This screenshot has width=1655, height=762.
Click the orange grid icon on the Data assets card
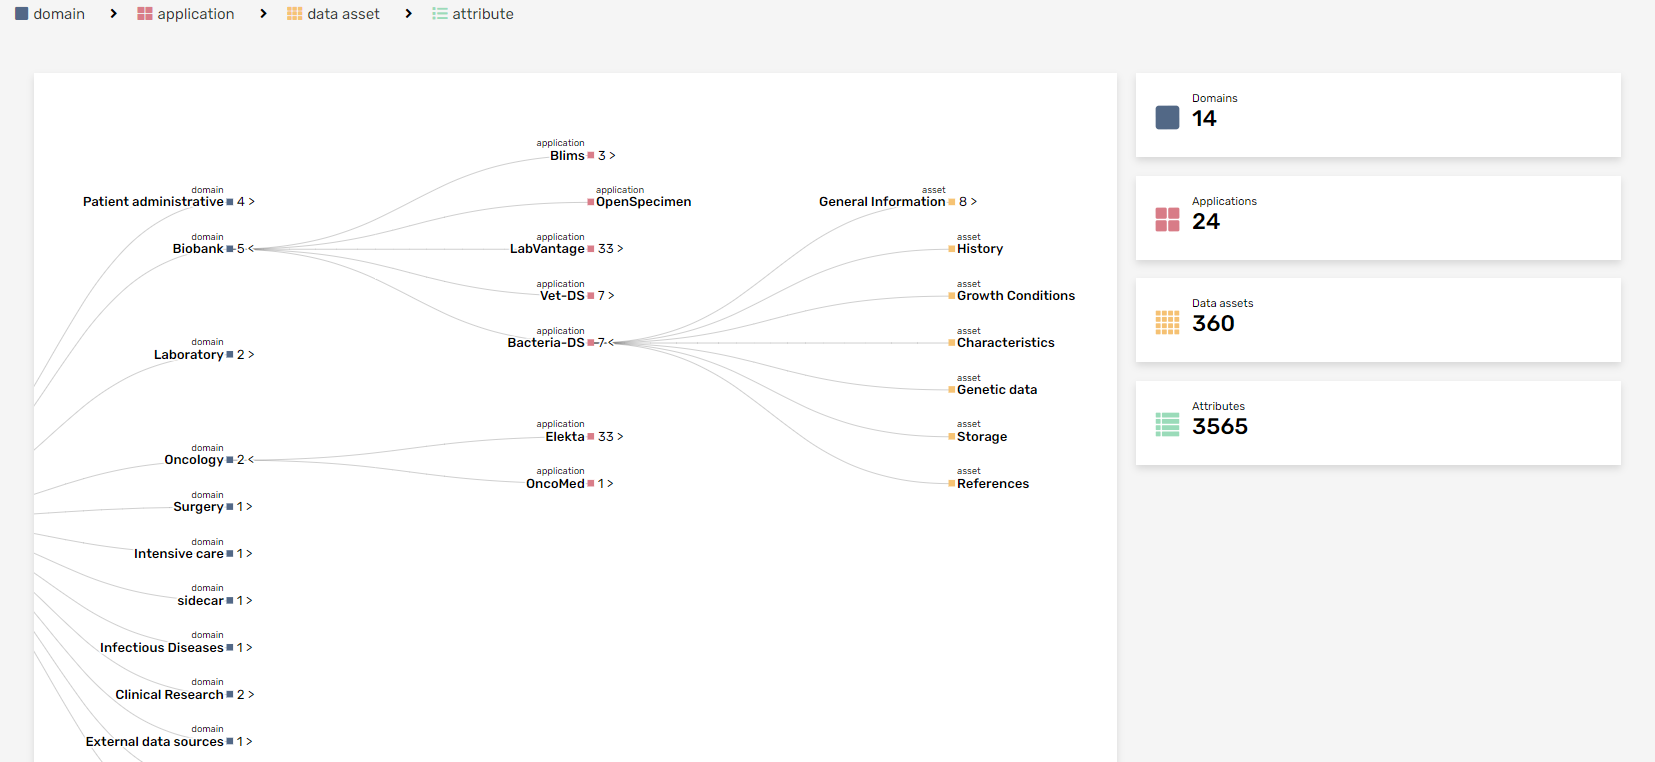tap(1167, 322)
